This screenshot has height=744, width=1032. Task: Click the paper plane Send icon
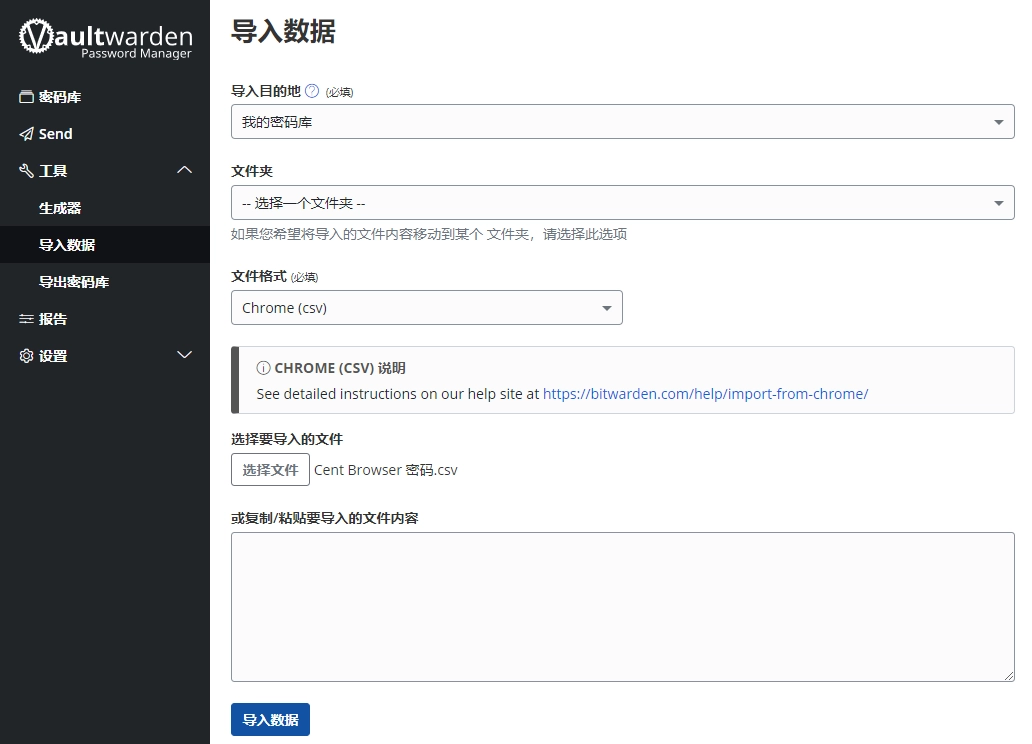(26, 134)
